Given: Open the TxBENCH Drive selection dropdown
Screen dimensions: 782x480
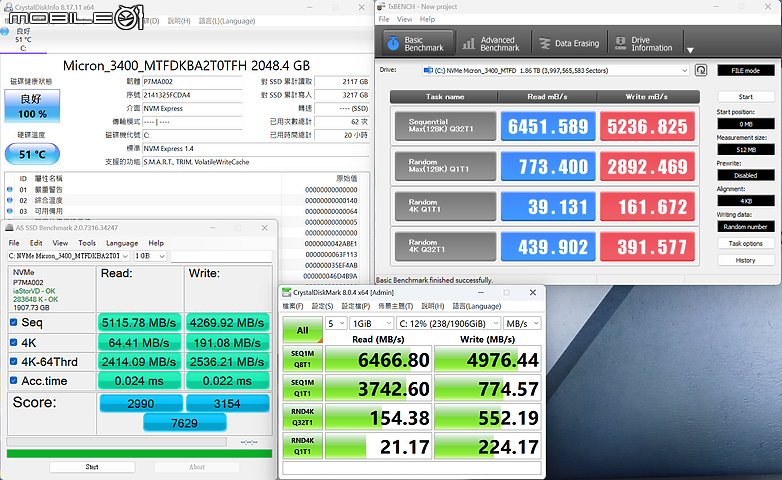Looking at the screenshot, I should click(556, 70).
